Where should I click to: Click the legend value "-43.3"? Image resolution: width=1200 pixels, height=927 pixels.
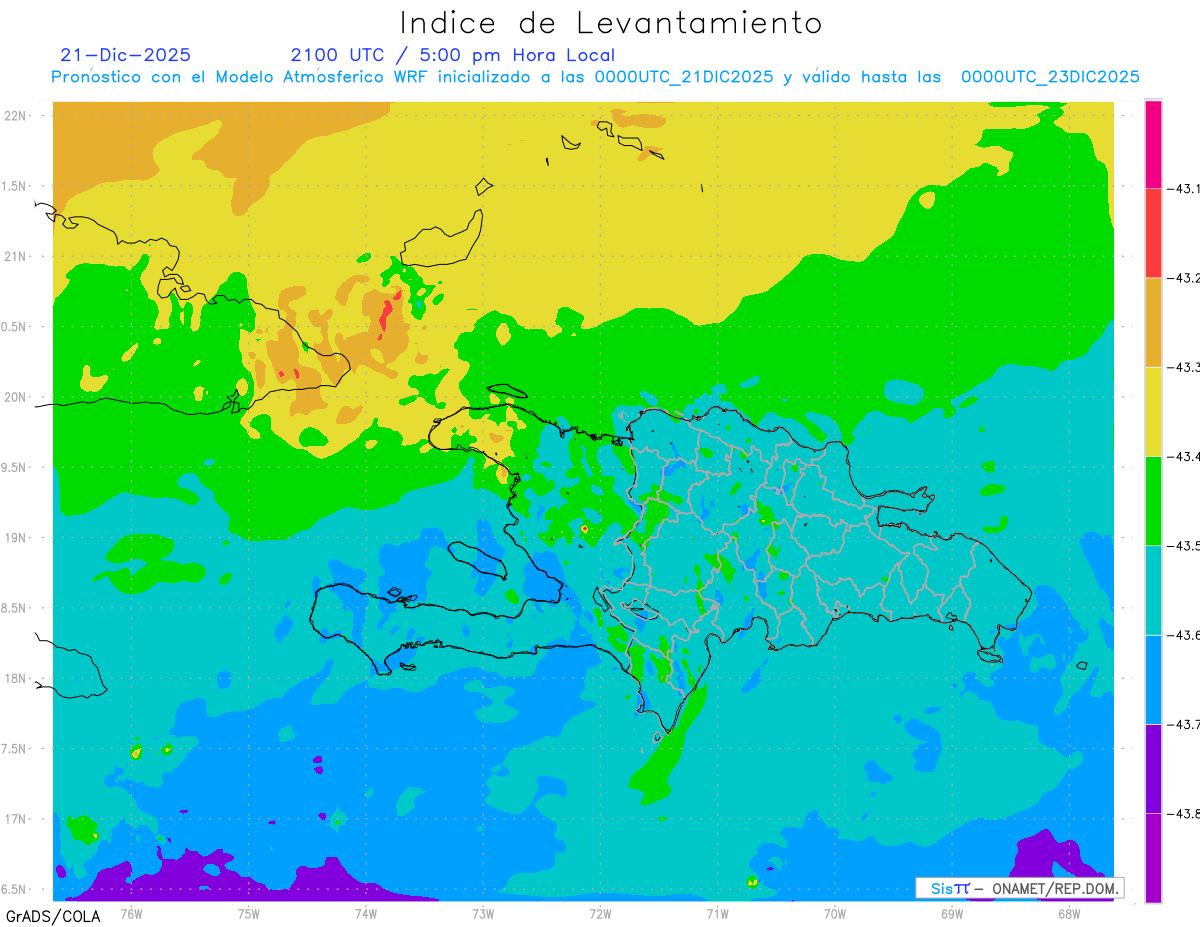click(1183, 367)
